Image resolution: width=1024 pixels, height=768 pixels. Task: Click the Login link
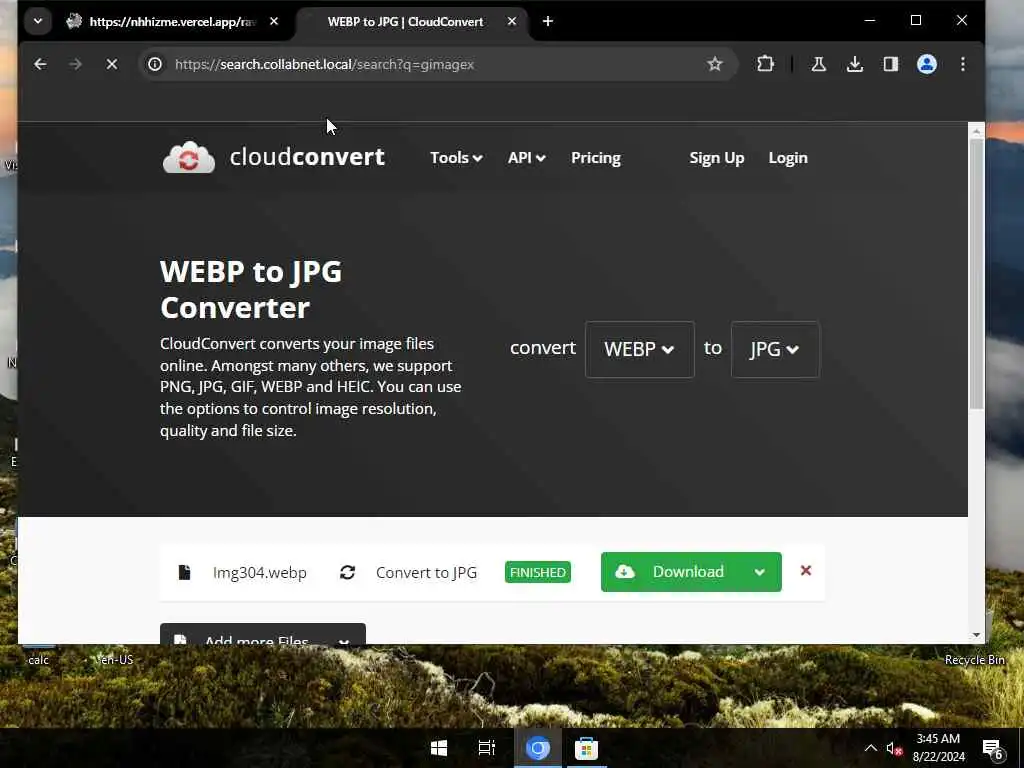point(788,158)
